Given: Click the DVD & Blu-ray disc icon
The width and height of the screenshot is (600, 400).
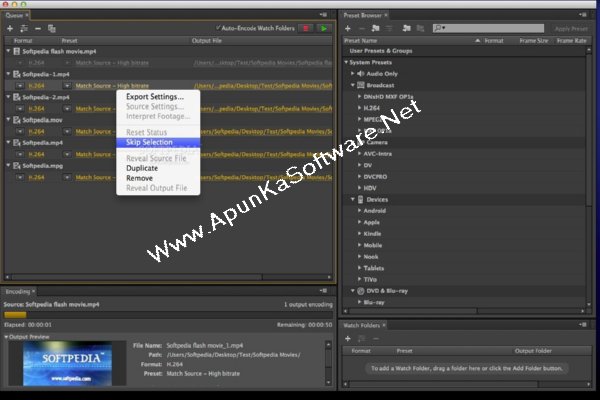Looking at the screenshot, I should 360,291.
